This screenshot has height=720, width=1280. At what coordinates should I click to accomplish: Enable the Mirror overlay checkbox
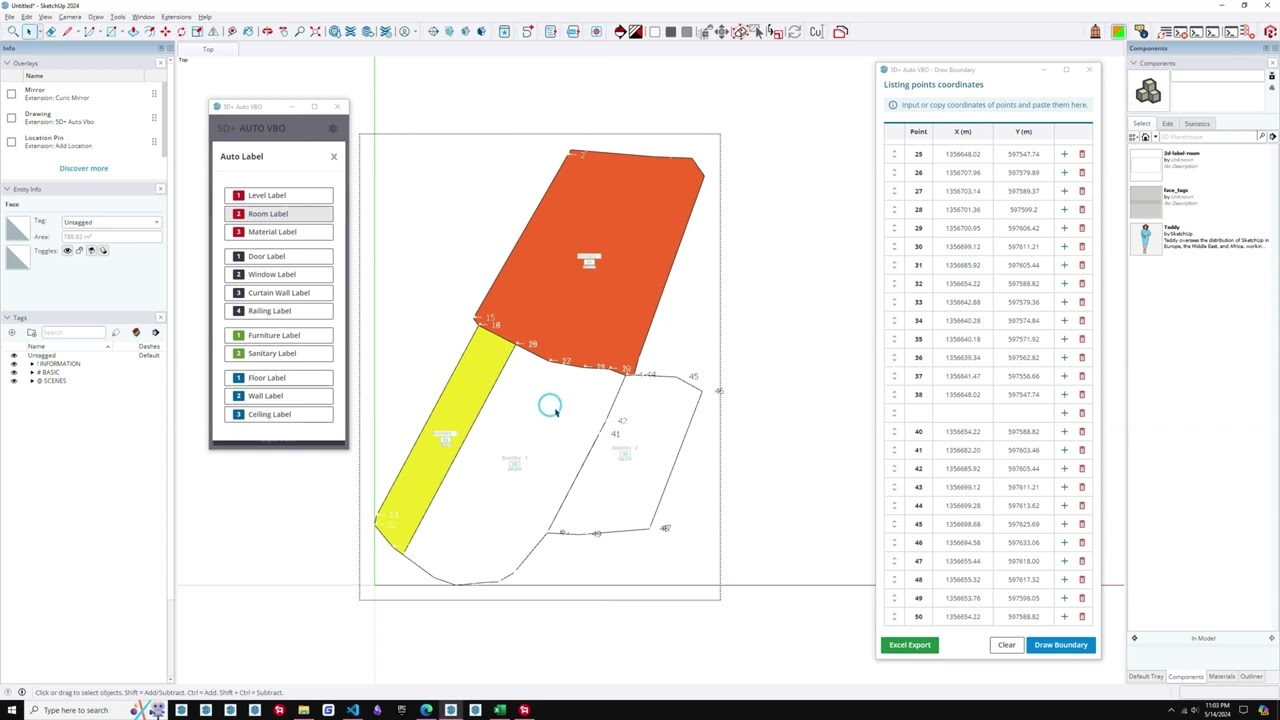(x=12, y=94)
